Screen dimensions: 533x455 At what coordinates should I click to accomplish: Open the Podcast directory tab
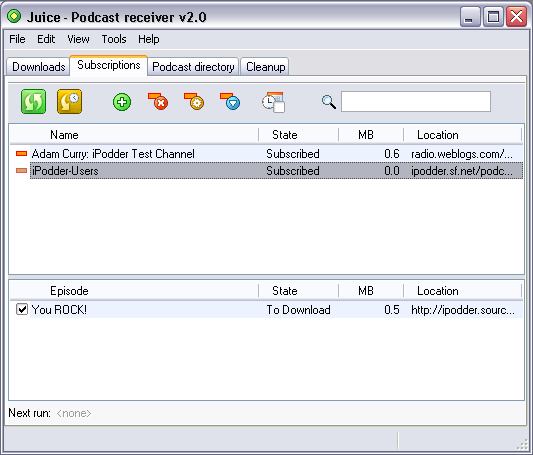coord(193,67)
